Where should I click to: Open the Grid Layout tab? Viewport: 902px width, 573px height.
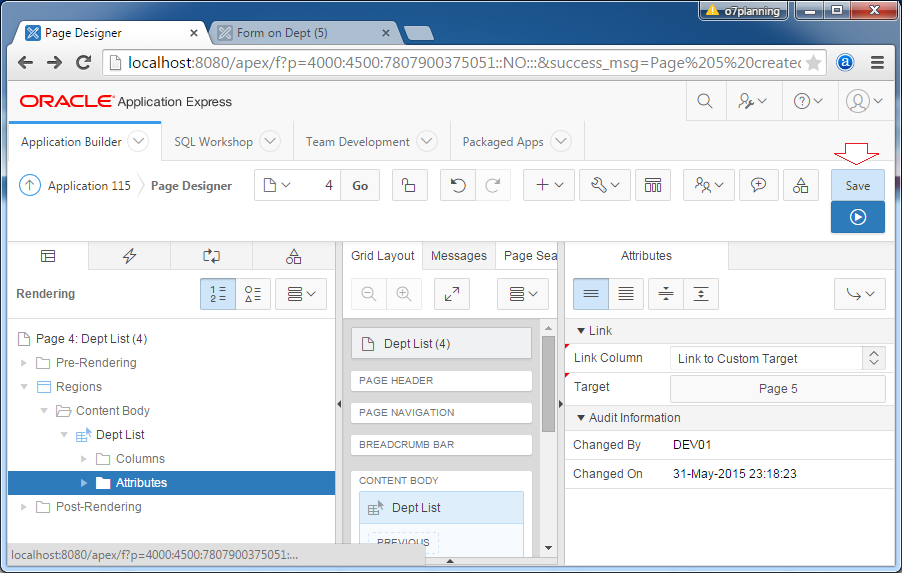coord(383,256)
